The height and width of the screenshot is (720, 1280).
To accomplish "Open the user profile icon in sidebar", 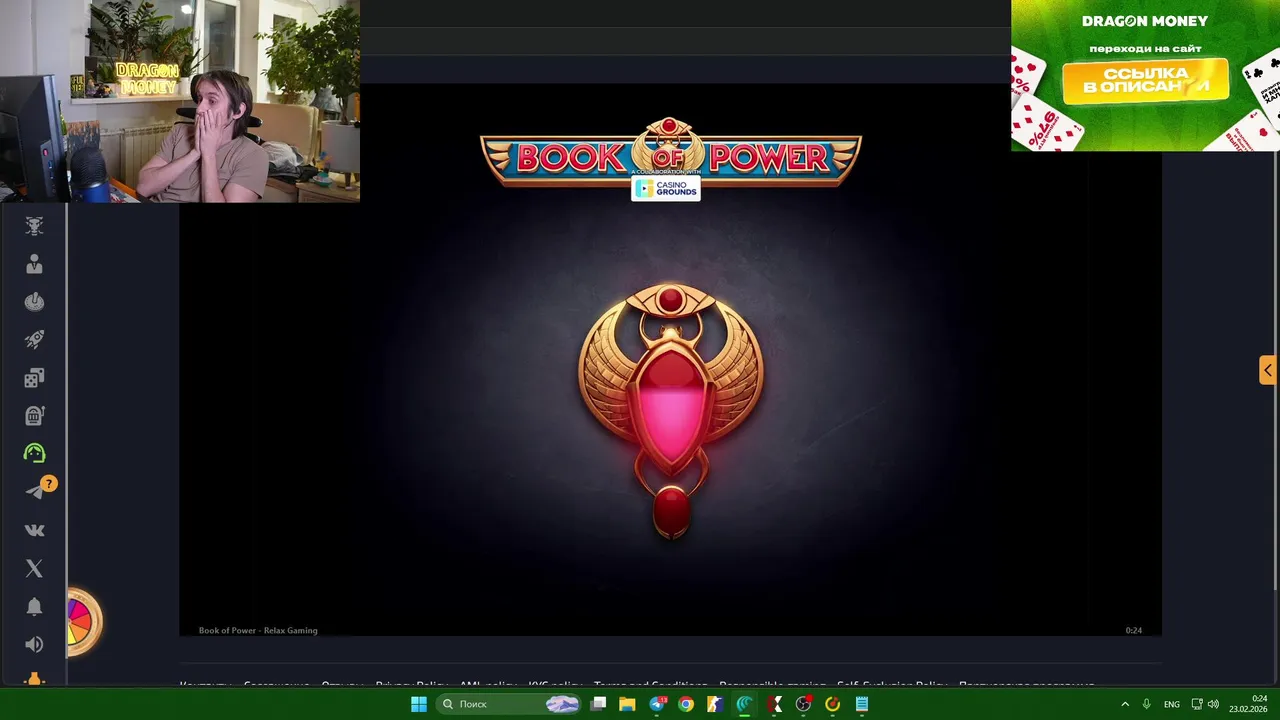I will [34, 264].
